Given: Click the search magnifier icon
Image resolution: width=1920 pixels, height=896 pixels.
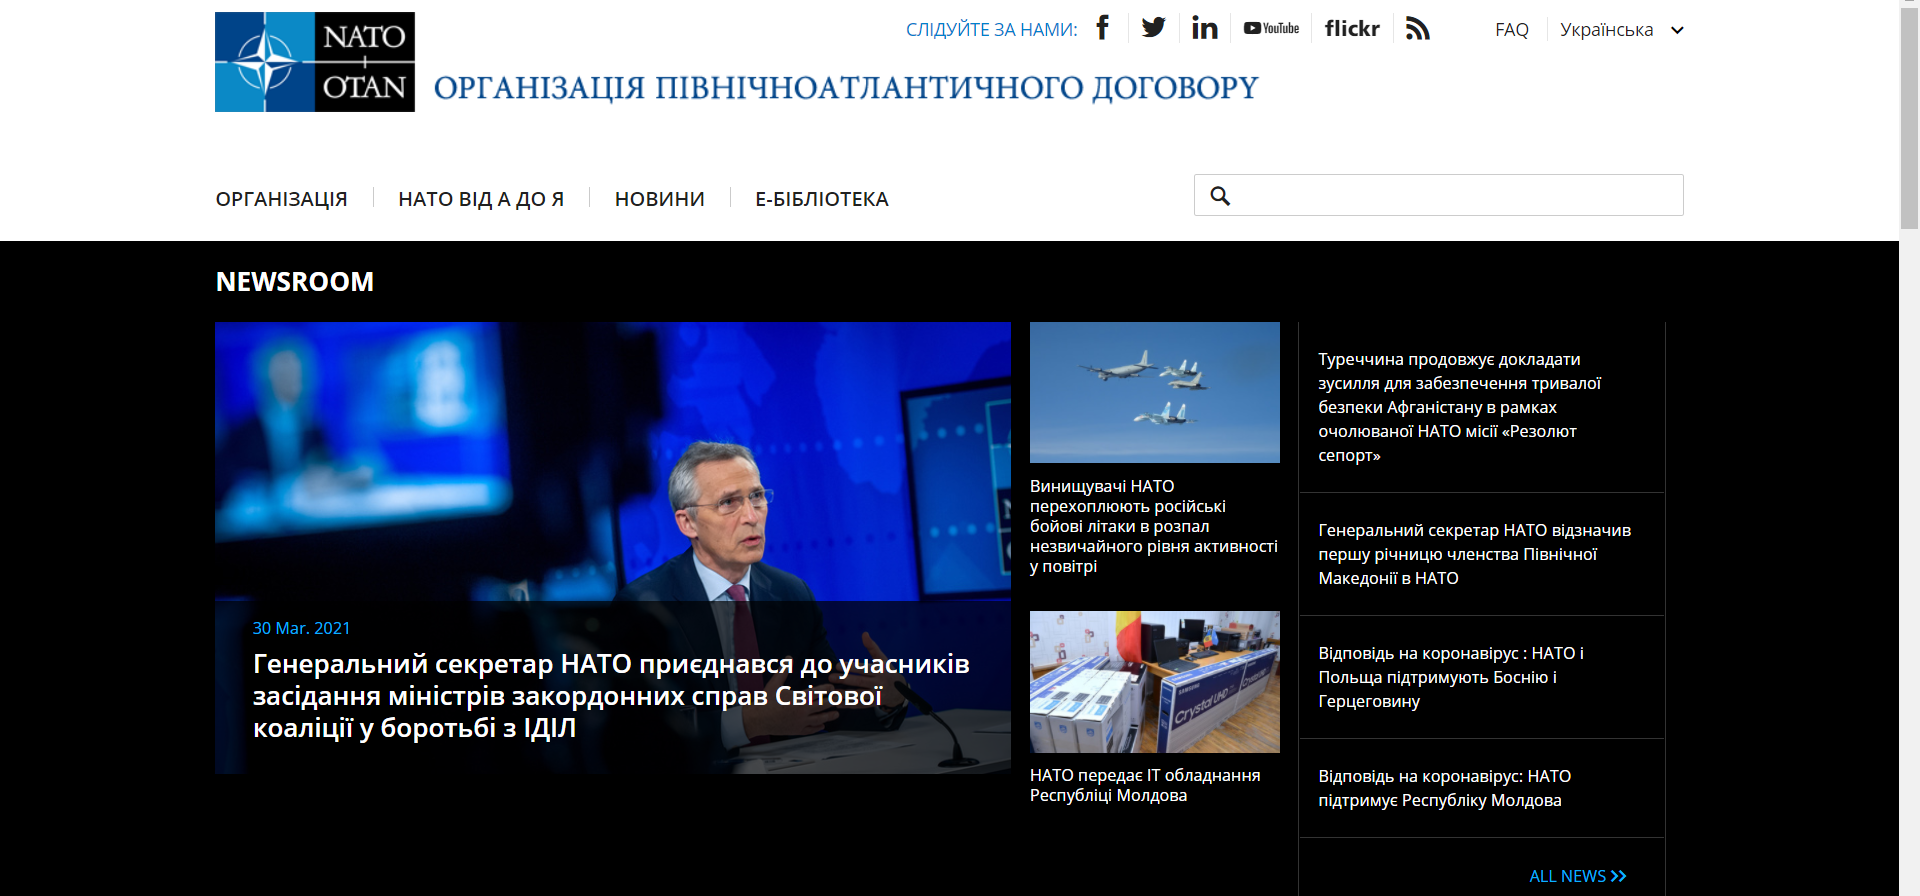Looking at the screenshot, I should click(1220, 196).
